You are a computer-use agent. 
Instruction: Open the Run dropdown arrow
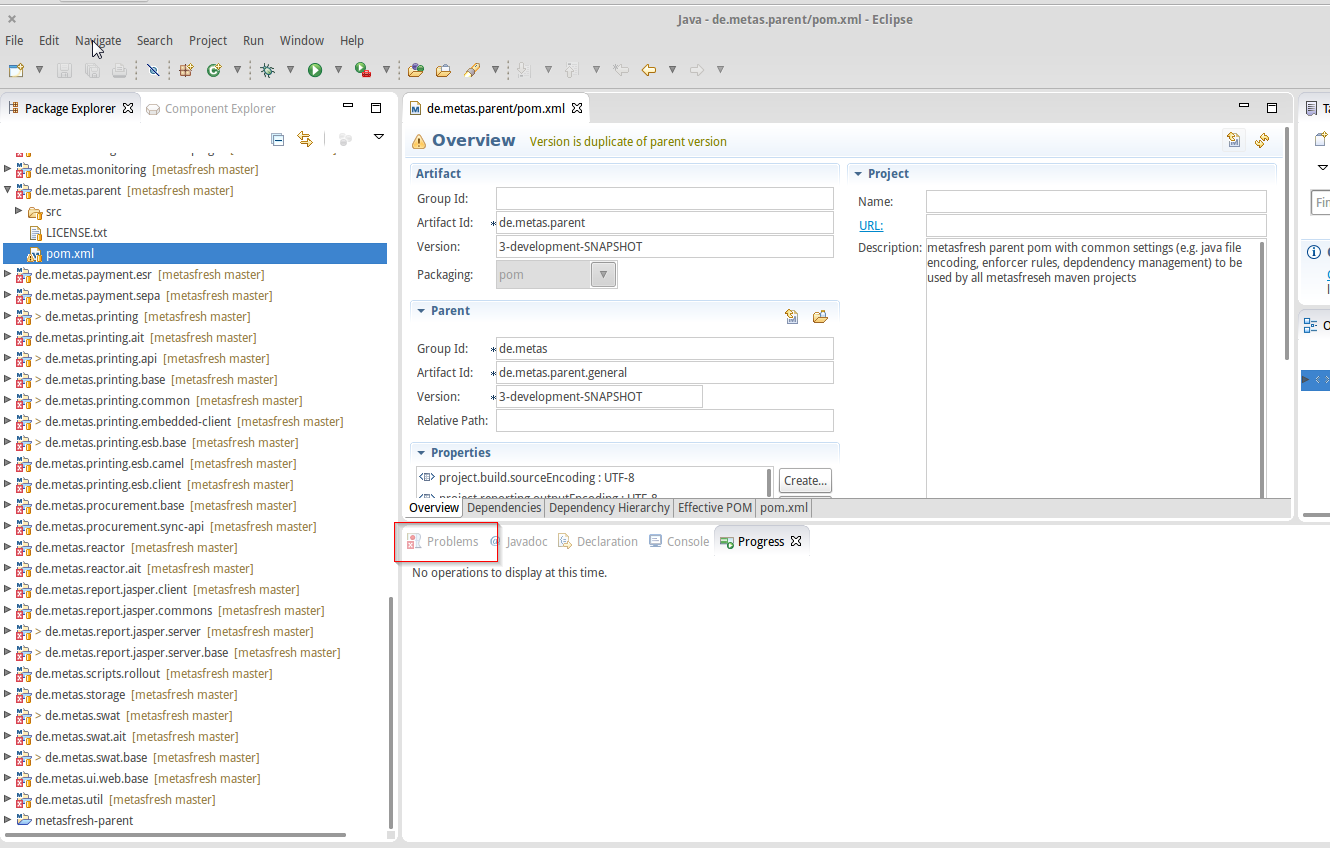point(338,70)
